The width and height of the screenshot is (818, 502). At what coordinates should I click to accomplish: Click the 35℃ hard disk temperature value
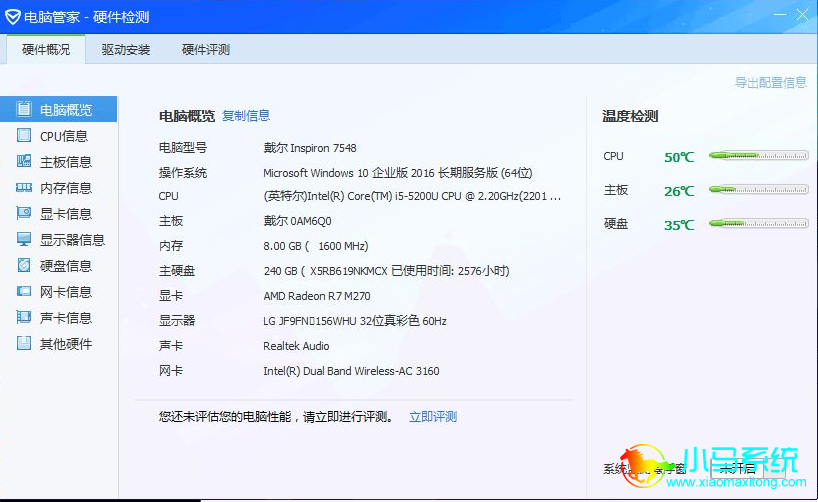pyautogui.click(x=679, y=225)
